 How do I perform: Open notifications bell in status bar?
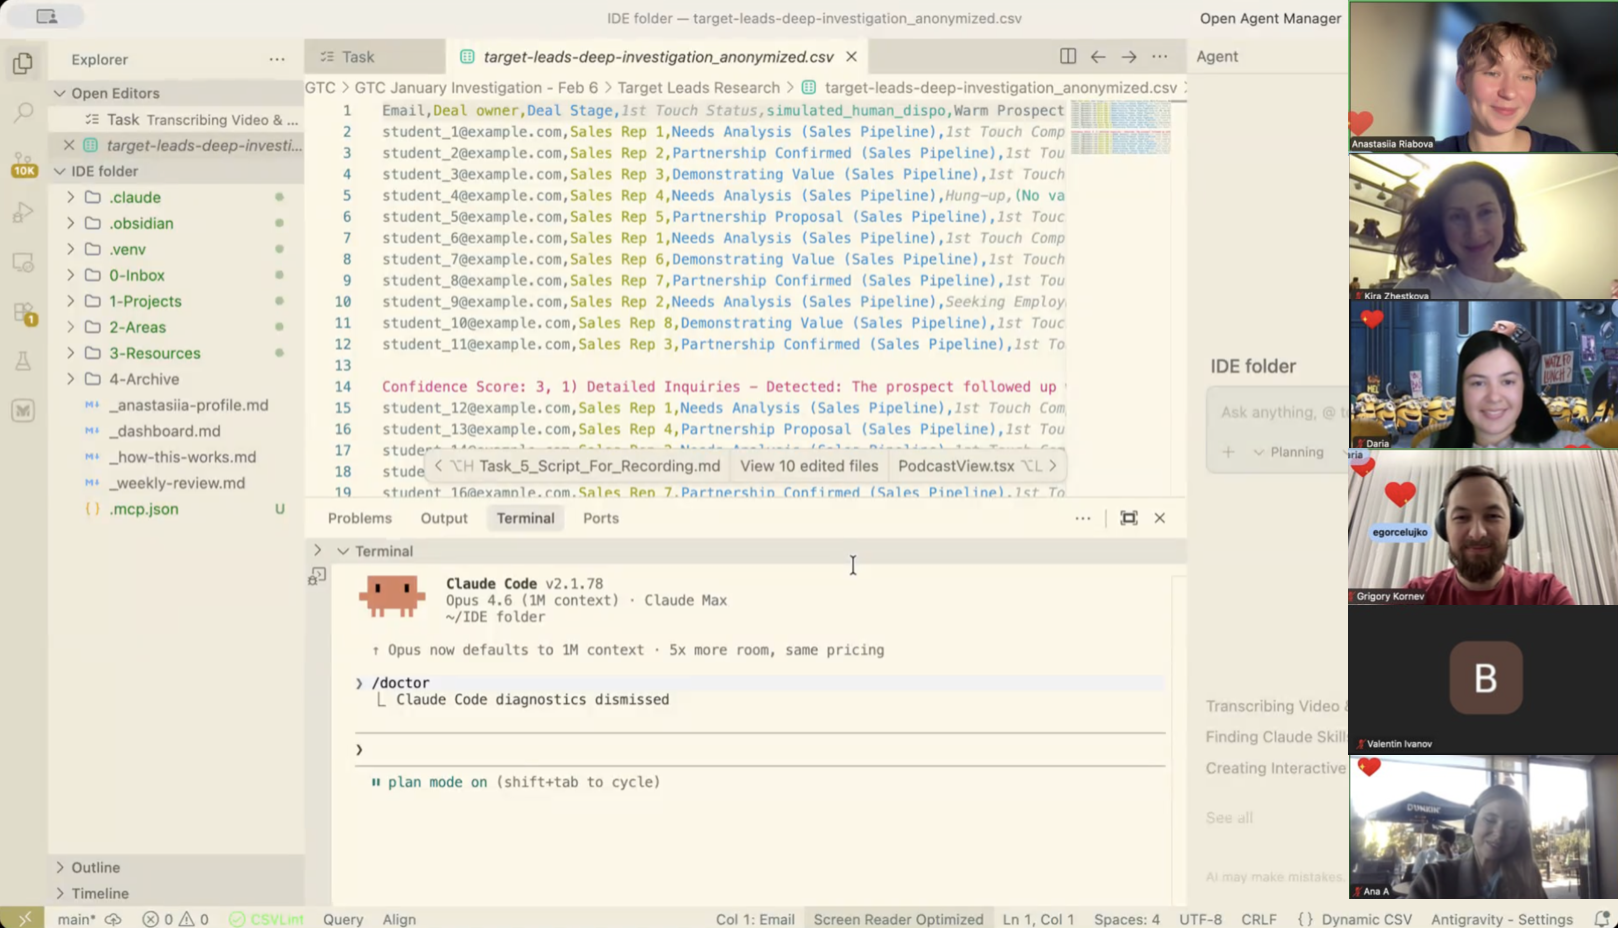click(x=1601, y=919)
